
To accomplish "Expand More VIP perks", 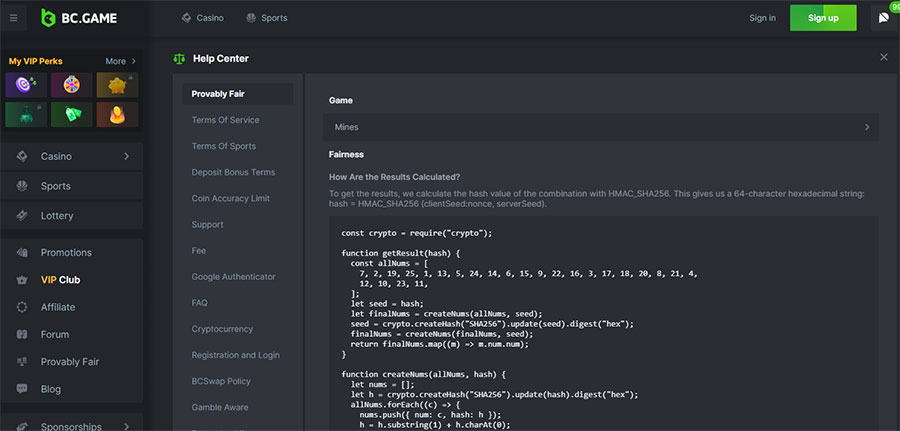I will 121,61.
